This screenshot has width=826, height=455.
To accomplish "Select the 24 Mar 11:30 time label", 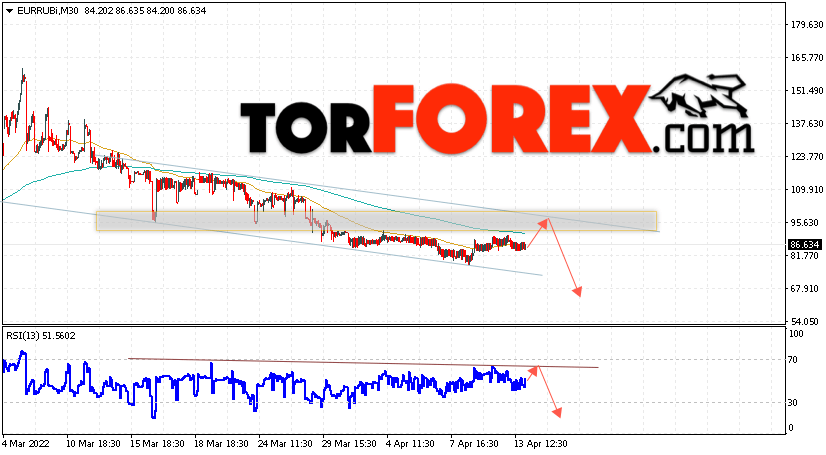I will 286,444.
